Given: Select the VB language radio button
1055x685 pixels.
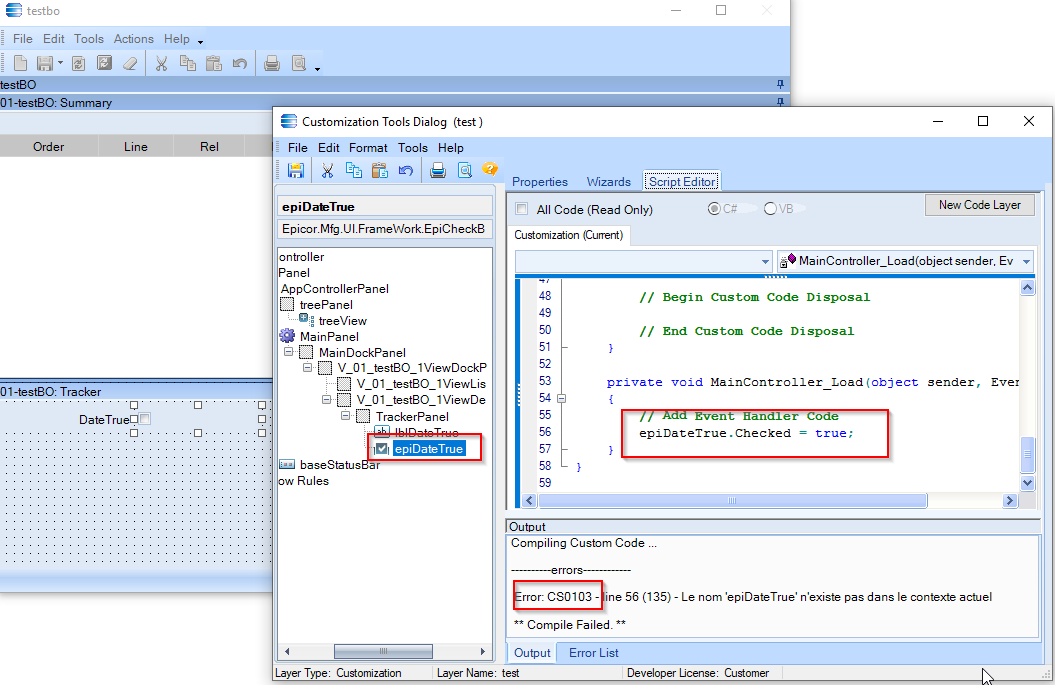Looking at the screenshot, I should click(770, 209).
